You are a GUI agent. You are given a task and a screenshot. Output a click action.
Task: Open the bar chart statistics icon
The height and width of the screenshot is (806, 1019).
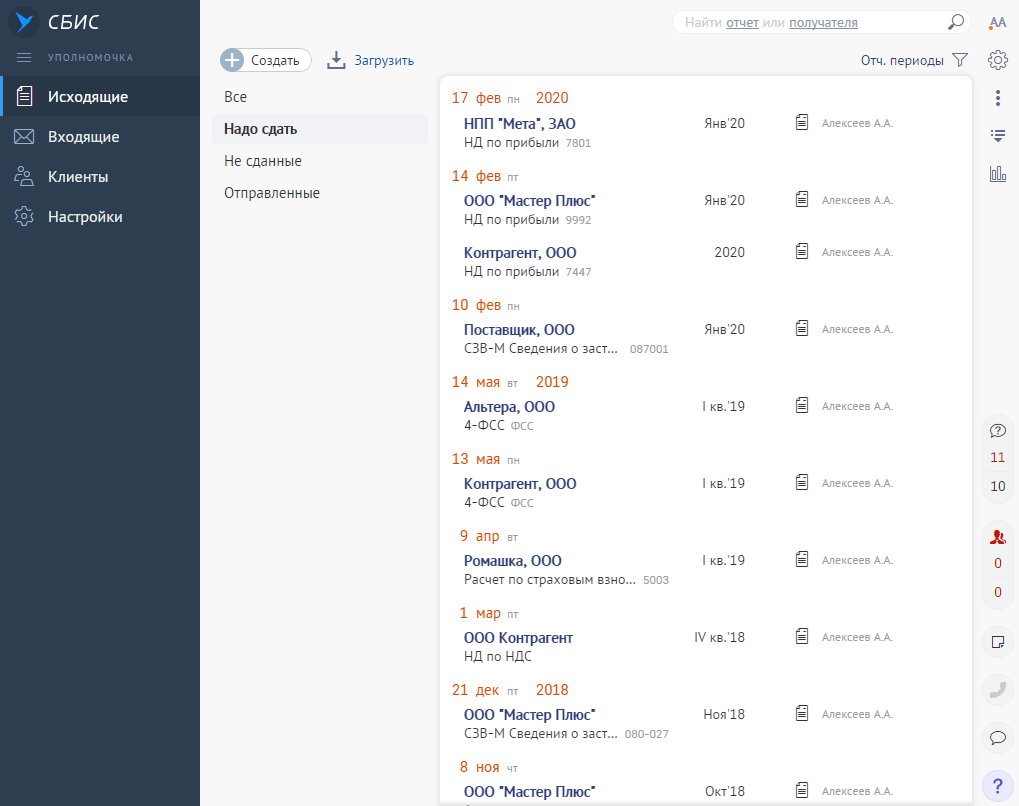997,174
